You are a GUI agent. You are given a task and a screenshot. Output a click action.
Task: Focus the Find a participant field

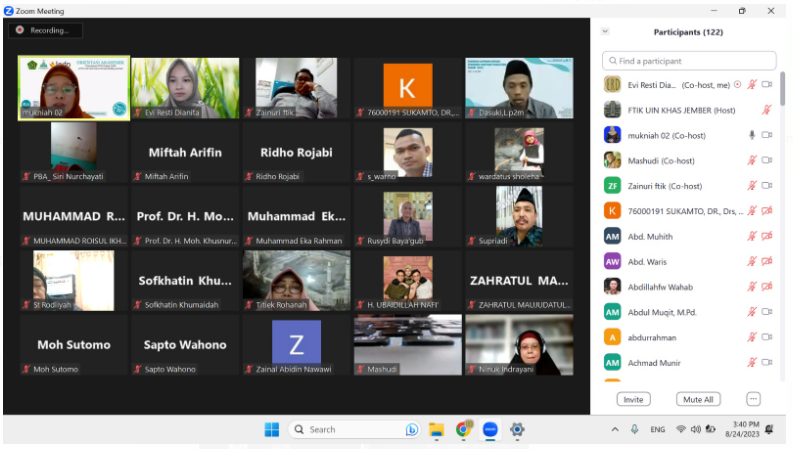[689, 61]
